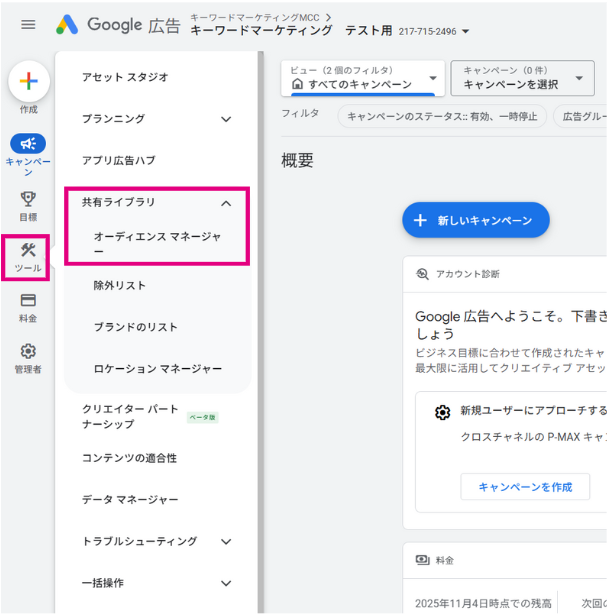607x614 pixels.
Task: Click the キャンペーンのステータス filter chip
Action: [x=441, y=117]
